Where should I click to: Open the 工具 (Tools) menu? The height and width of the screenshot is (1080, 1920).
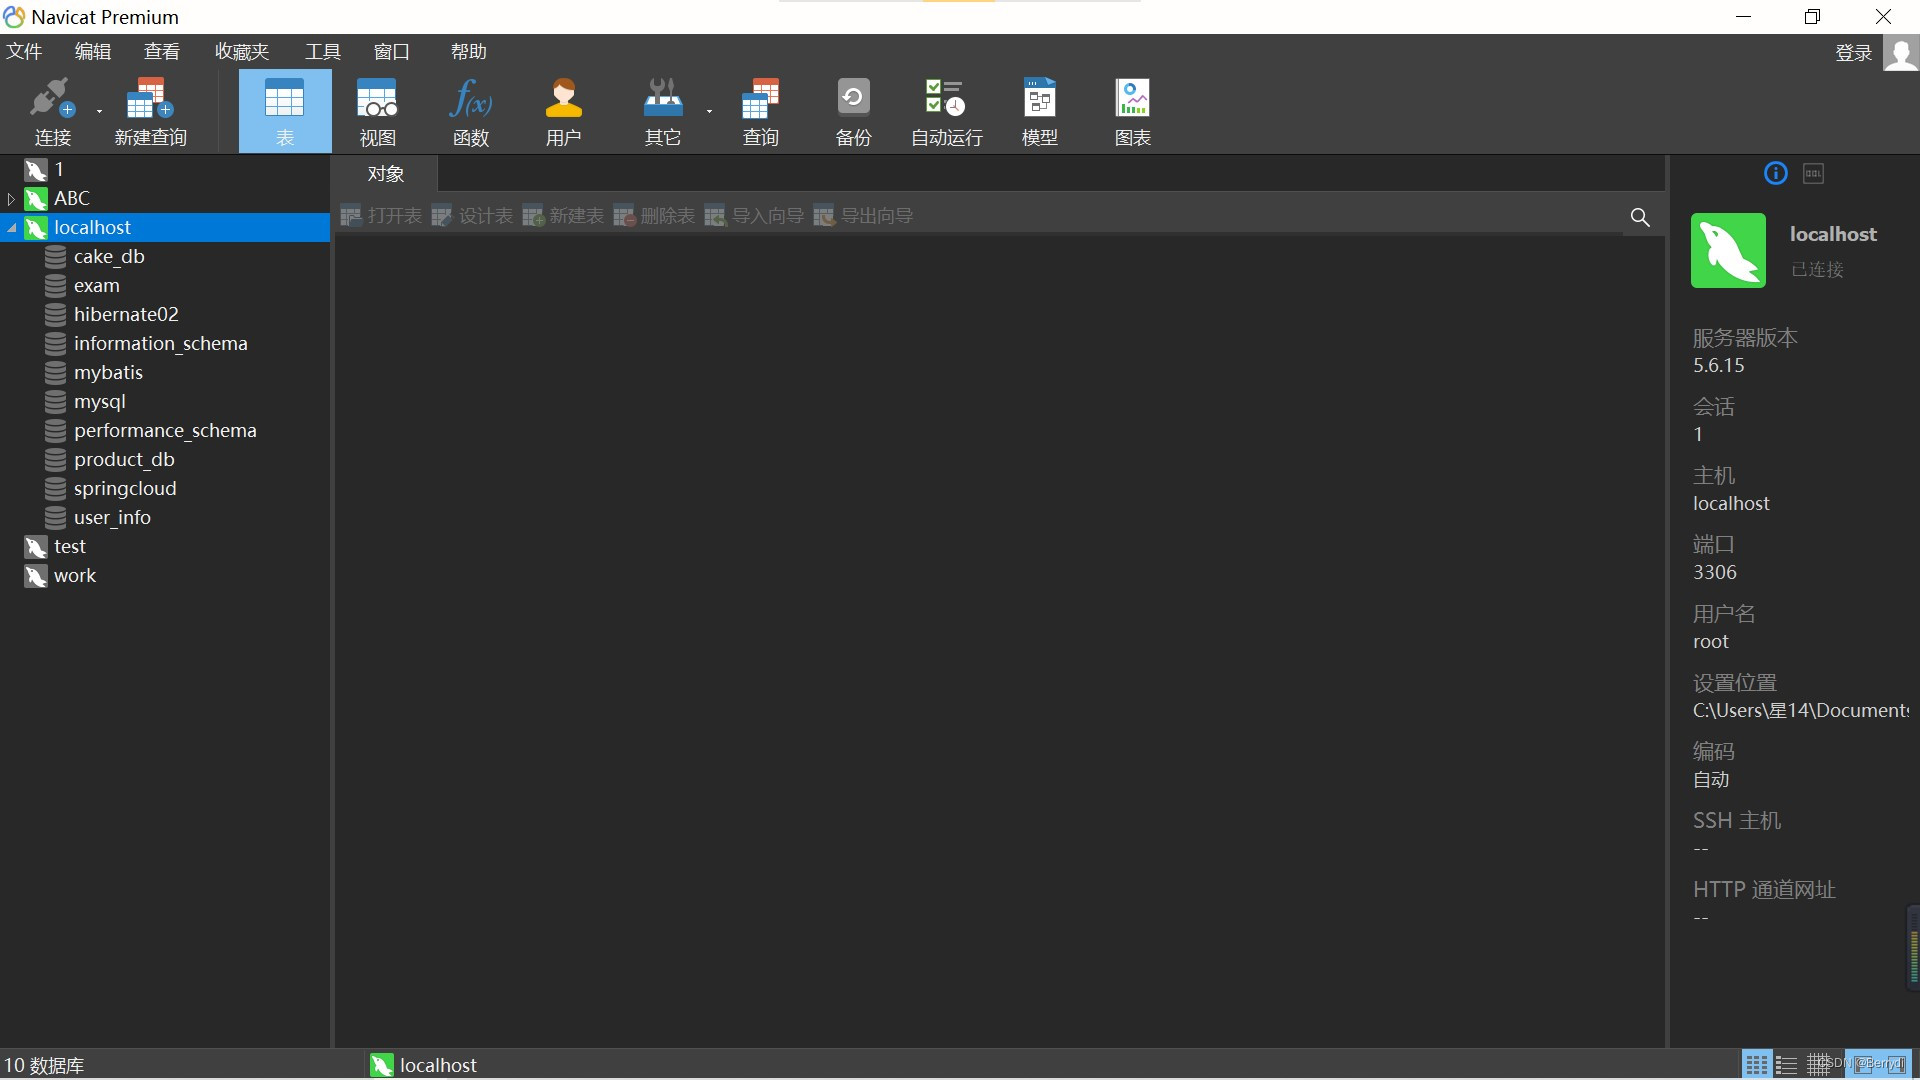322,50
